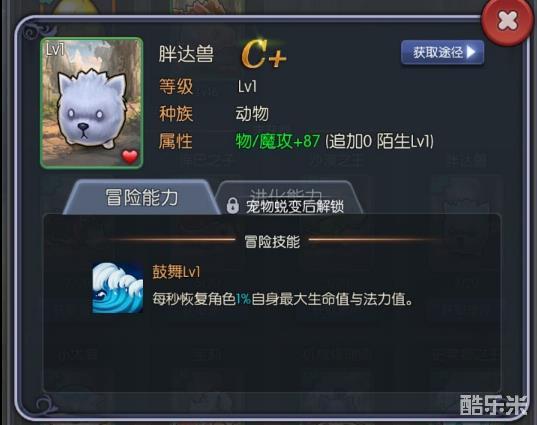The height and width of the screenshot is (425, 537).
Task: Click the green 物/魔攻+87 attribute text
Action: (278, 141)
